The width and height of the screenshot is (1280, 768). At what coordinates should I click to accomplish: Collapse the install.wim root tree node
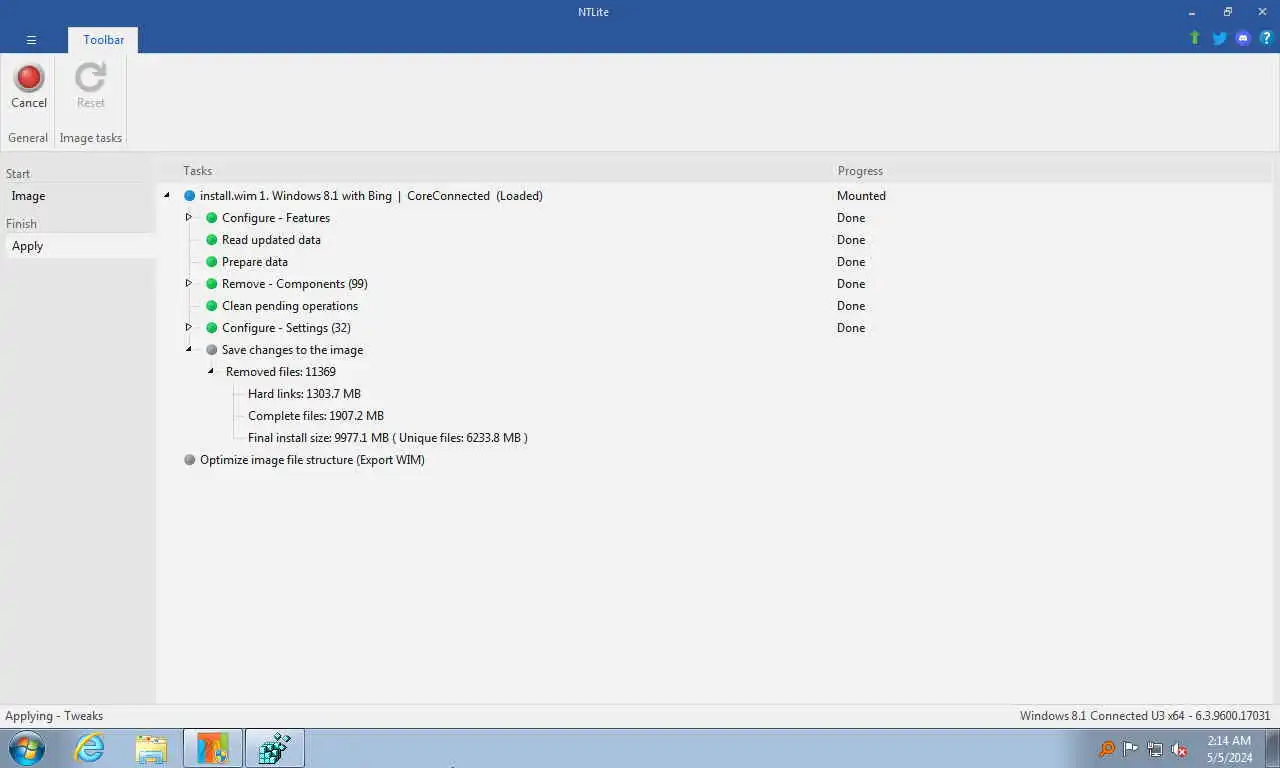(x=167, y=196)
